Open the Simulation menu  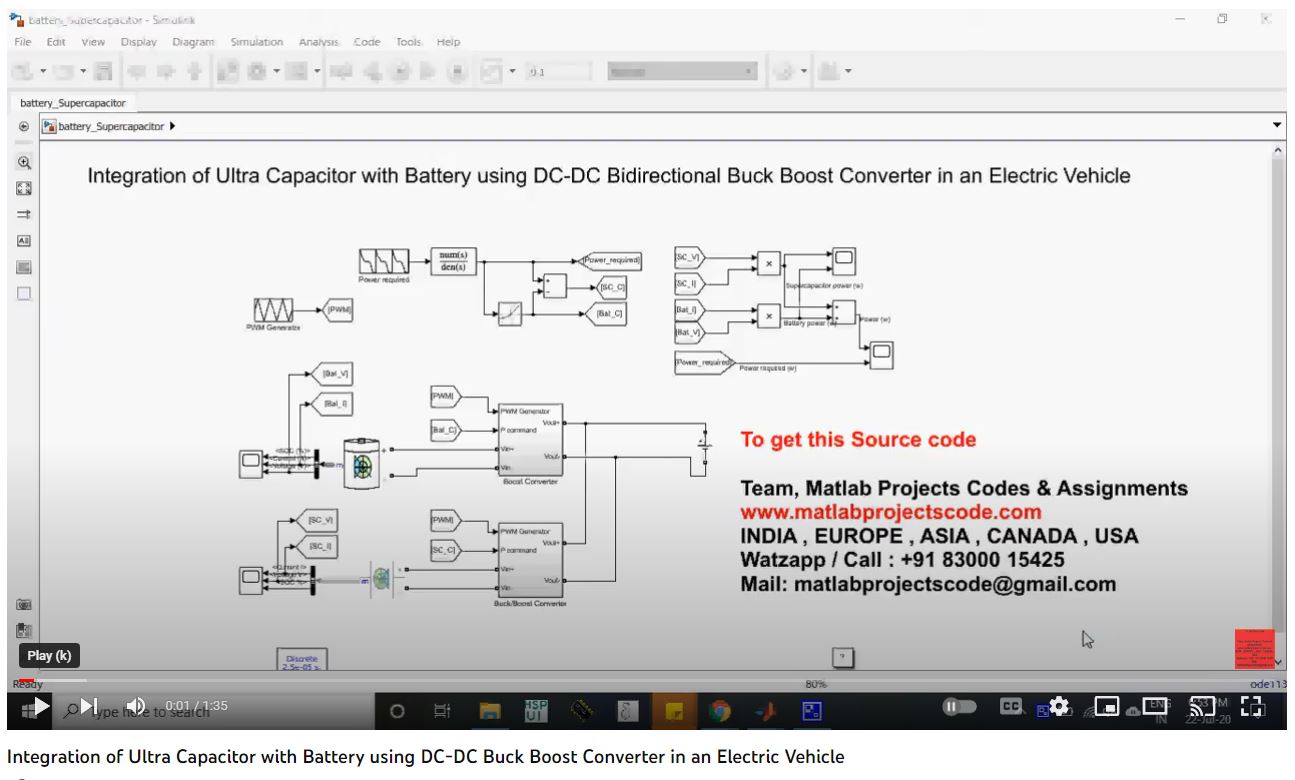[x=256, y=42]
